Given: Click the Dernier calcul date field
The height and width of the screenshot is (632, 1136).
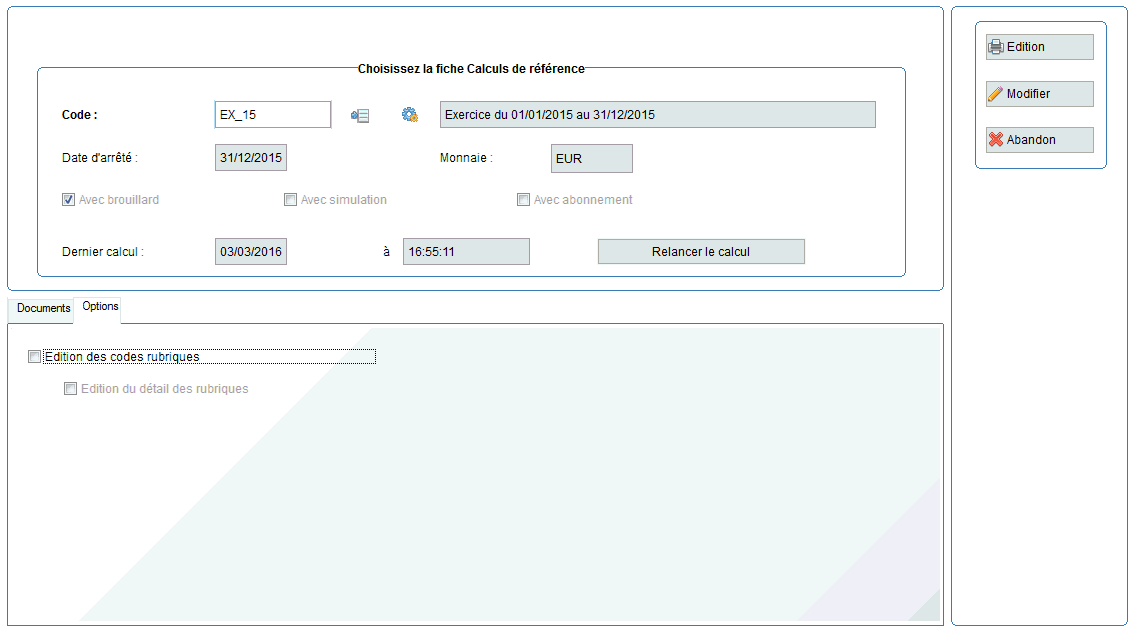Looking at the screenshot, I should tap(251, 252).
